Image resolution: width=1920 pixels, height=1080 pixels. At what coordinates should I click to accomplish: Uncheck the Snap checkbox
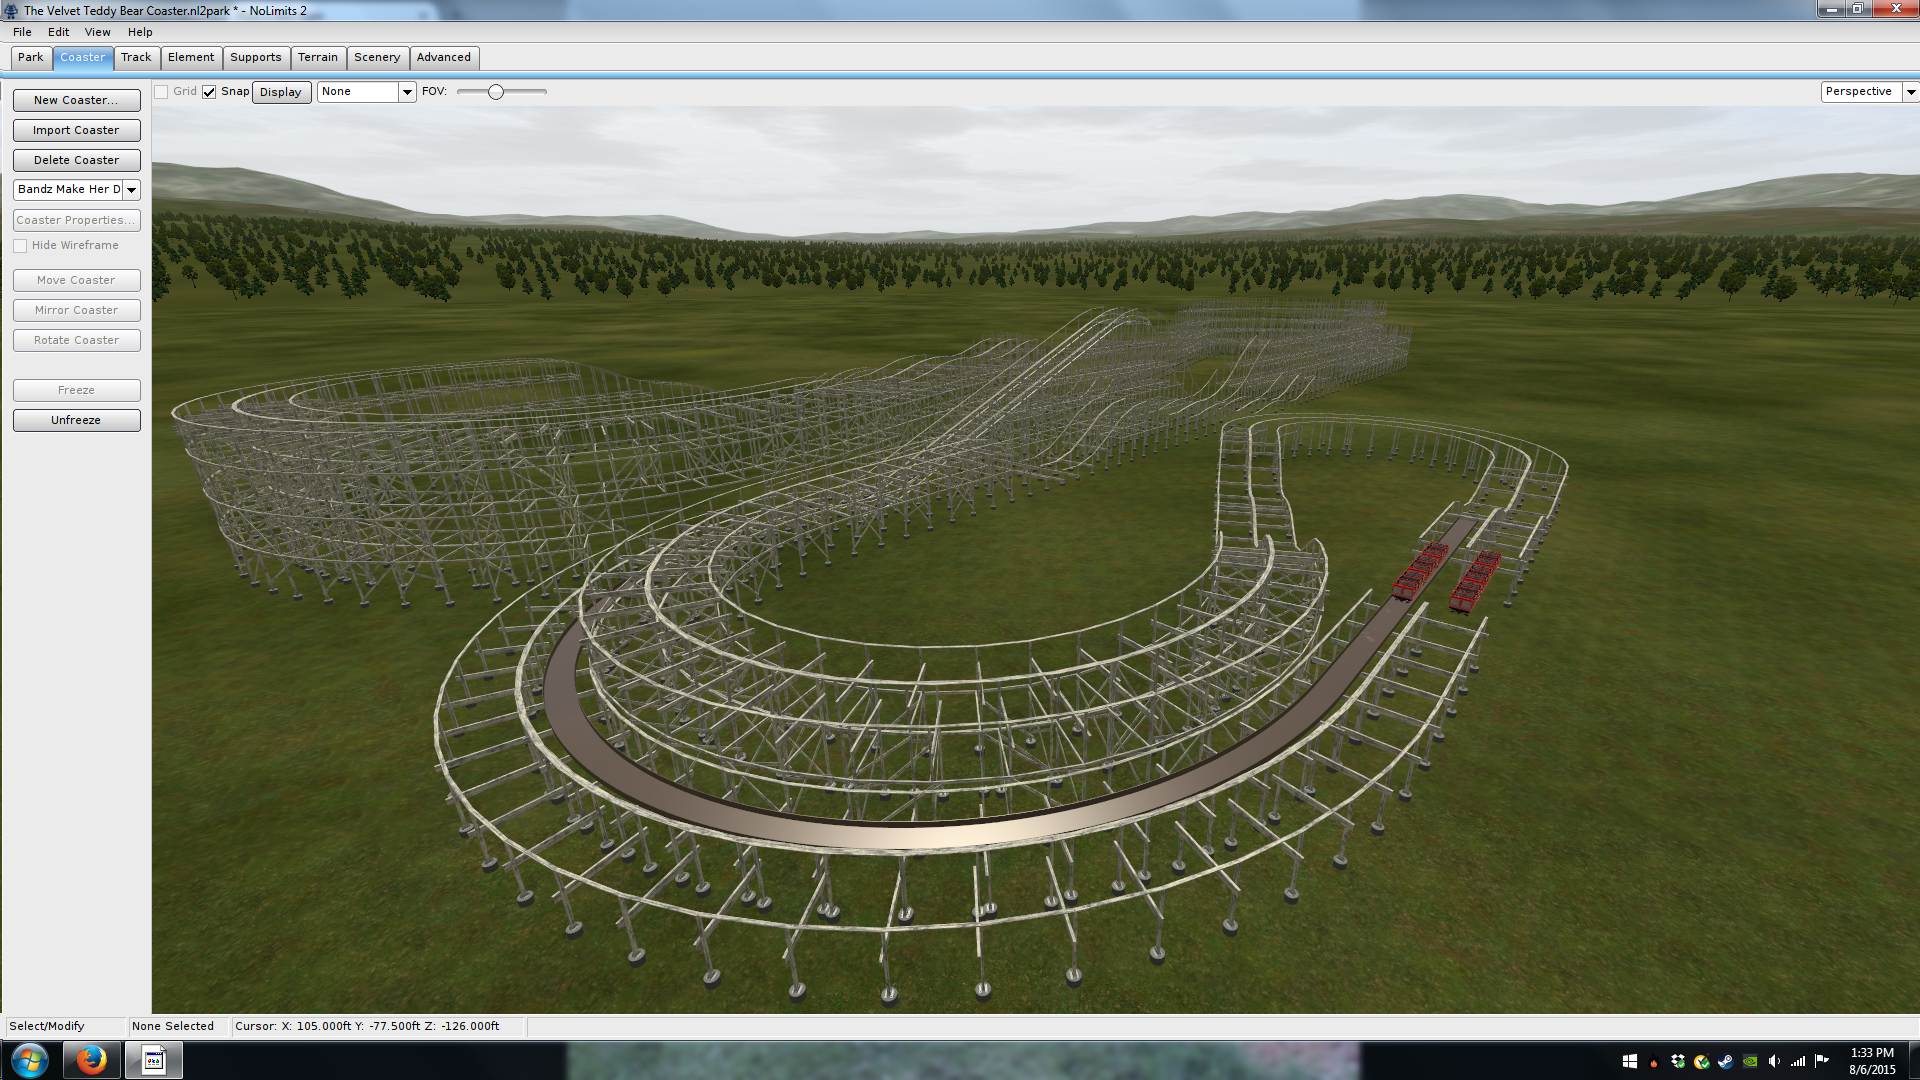point(209,92)
